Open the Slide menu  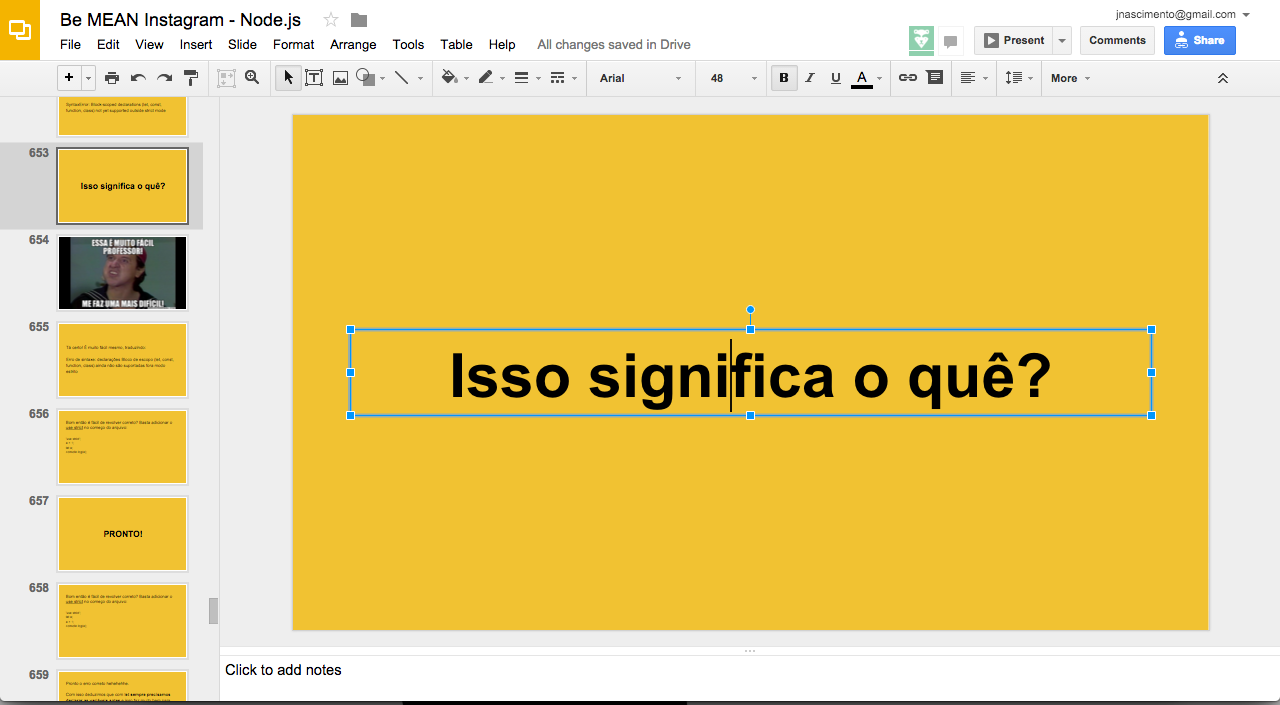click(242, 44)
